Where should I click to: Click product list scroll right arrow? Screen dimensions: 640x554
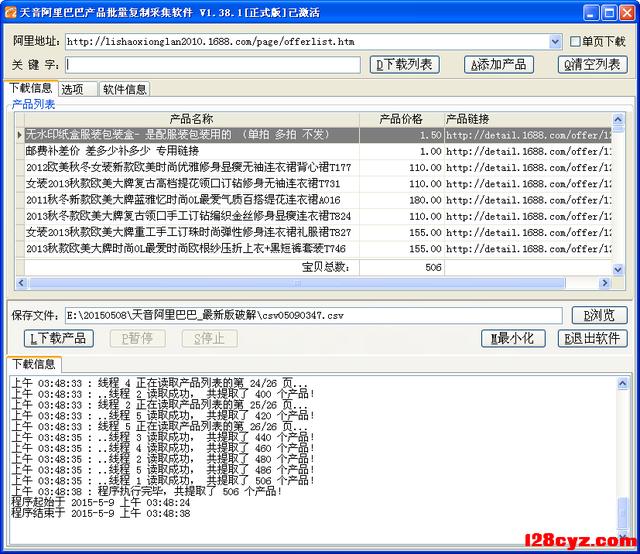(x=604, y=283)
